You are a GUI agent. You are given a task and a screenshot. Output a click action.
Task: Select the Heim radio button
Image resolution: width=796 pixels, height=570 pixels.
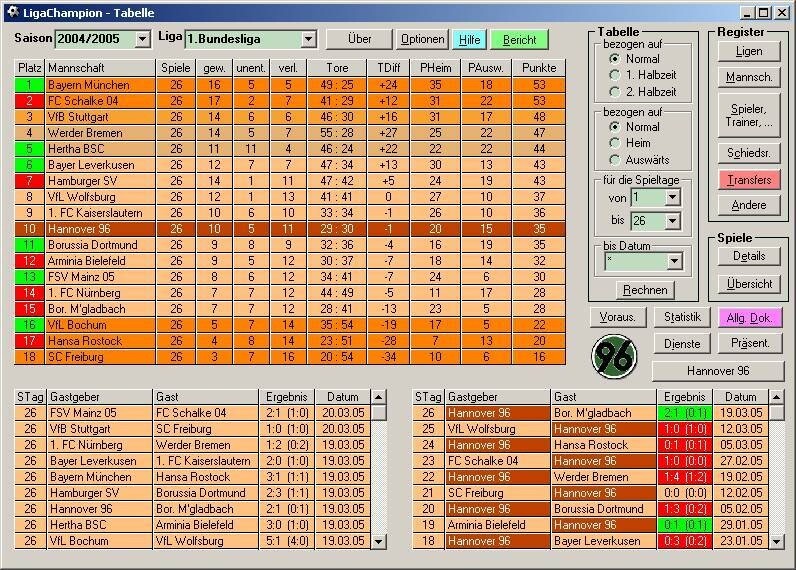tap(614, 143)
